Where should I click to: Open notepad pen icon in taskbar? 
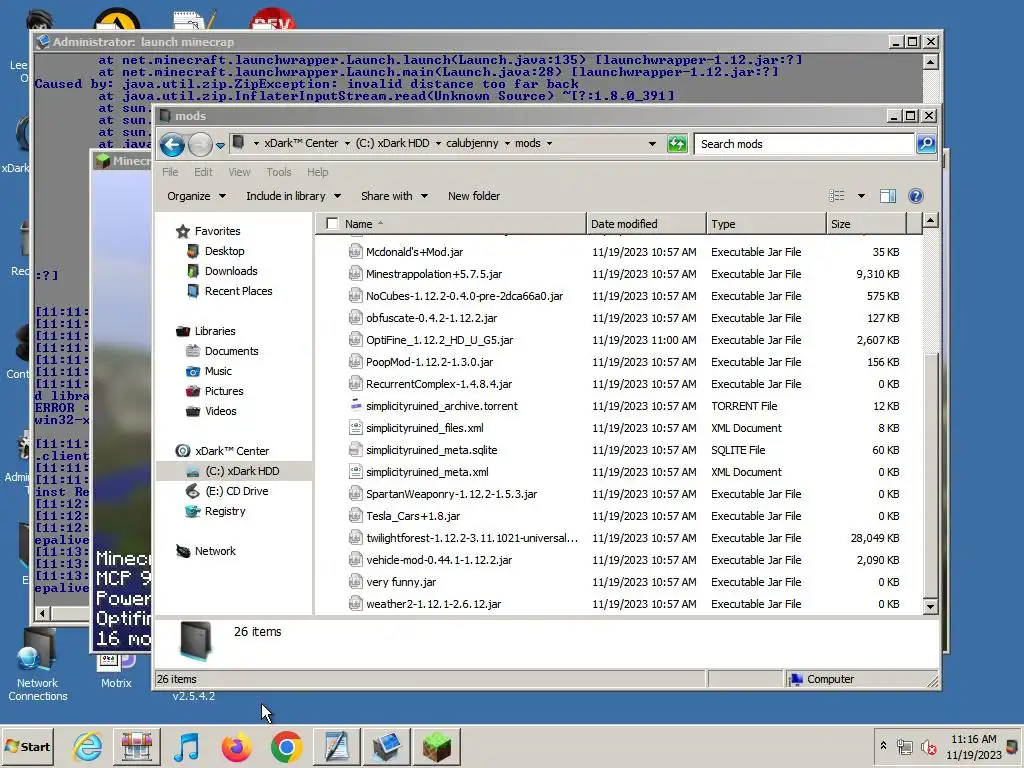[336, 746]
